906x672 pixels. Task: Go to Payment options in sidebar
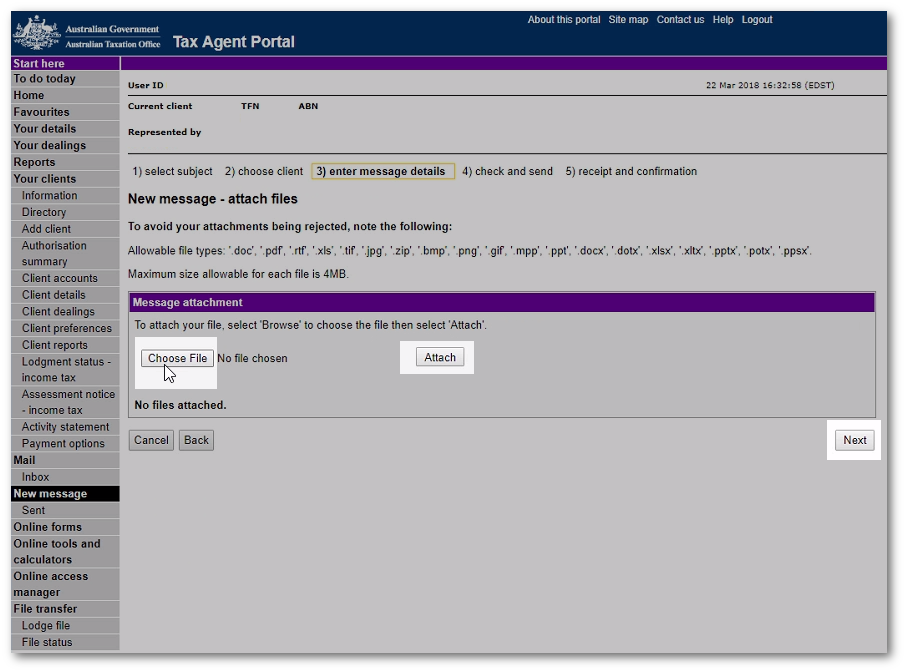point(63,444)
